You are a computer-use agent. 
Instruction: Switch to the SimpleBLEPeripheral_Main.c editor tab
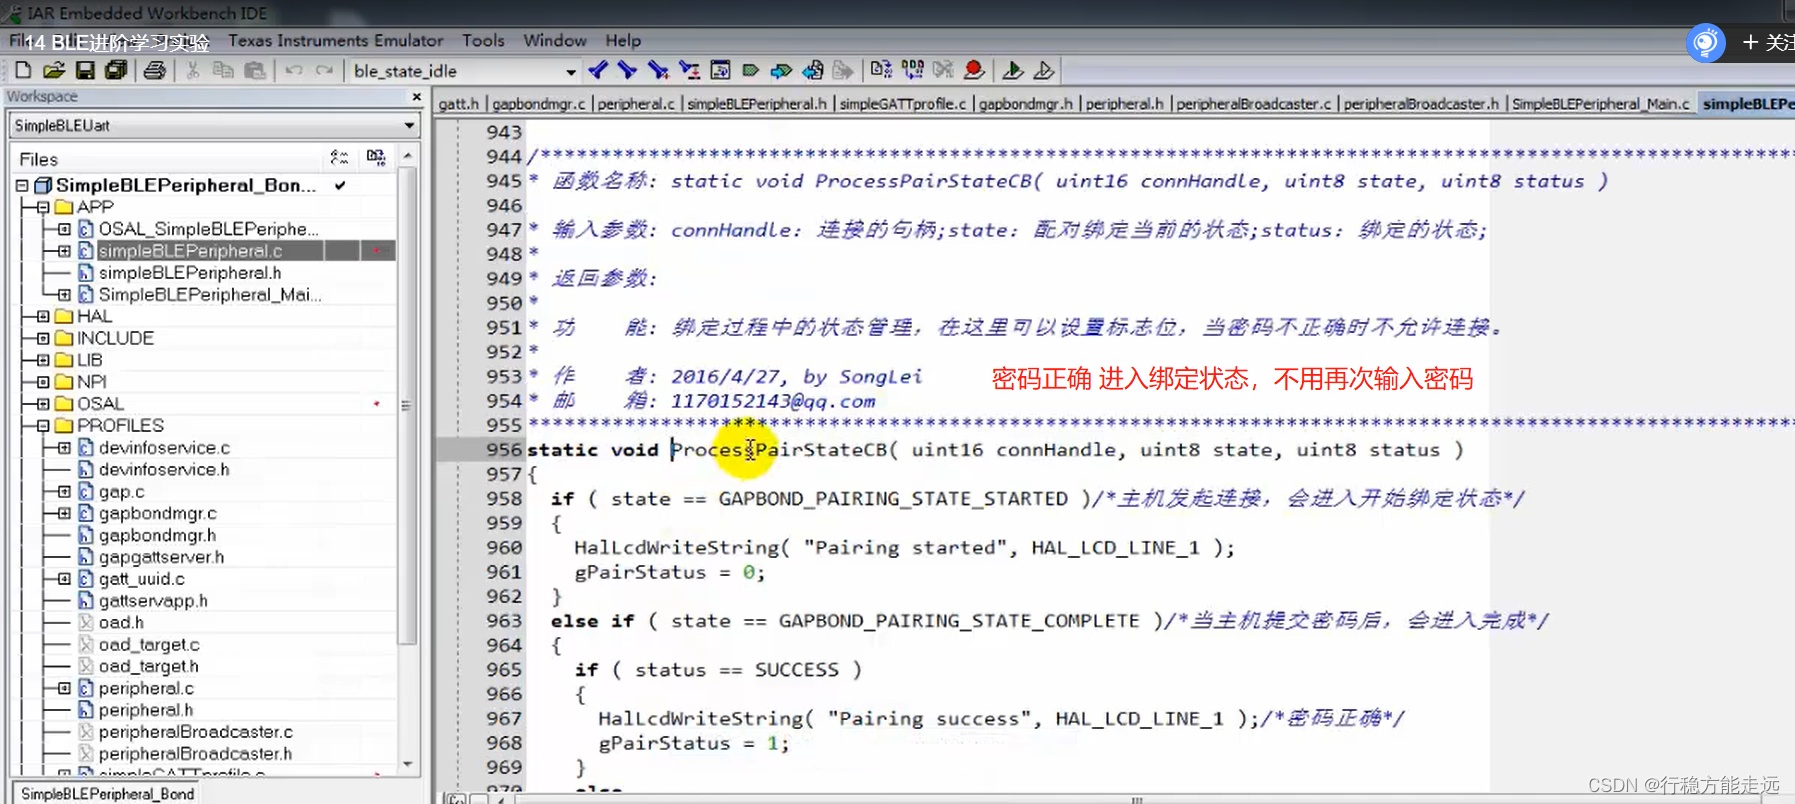tap(1601, 104)
